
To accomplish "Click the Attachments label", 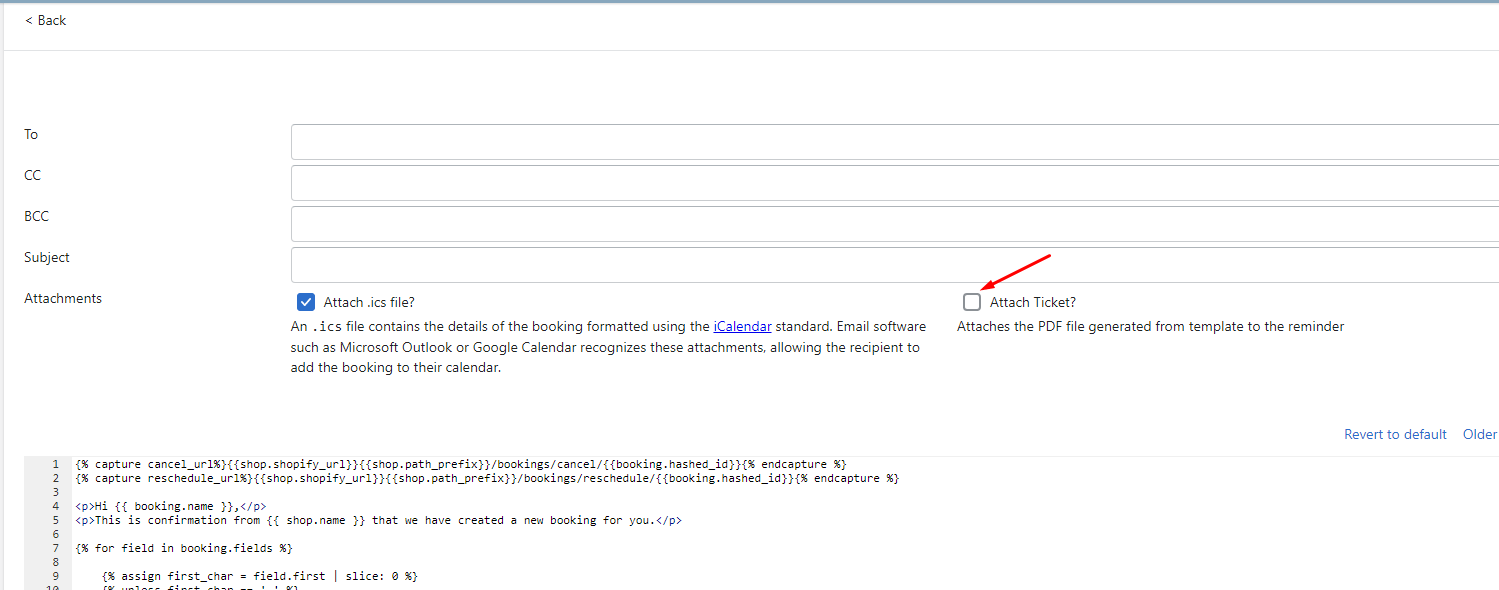I will [63, 298].
